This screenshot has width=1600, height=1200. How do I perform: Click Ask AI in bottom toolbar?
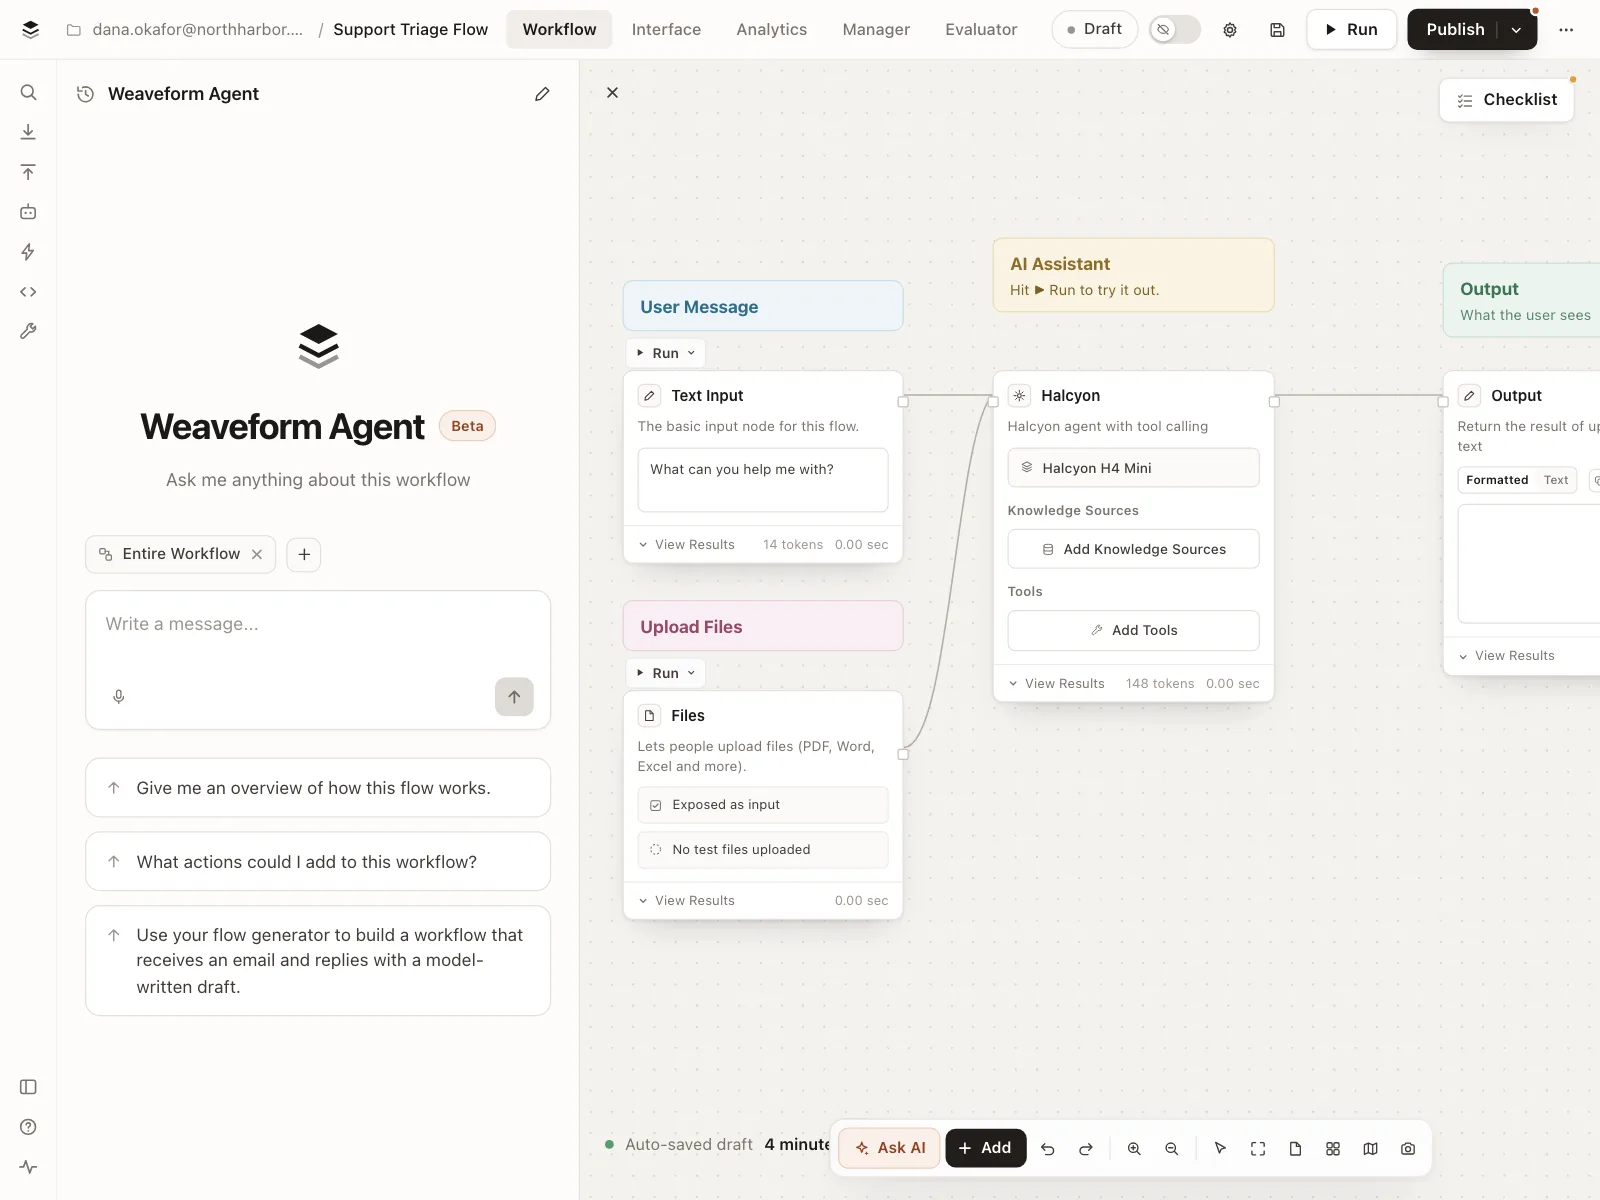point(890,1148)
